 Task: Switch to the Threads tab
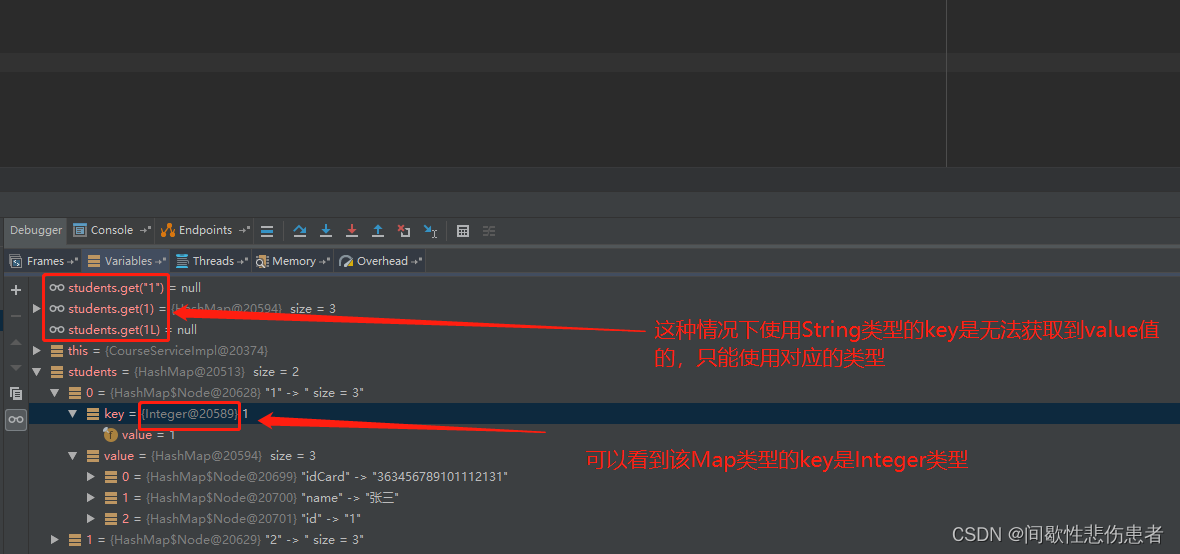coord(212,261)
